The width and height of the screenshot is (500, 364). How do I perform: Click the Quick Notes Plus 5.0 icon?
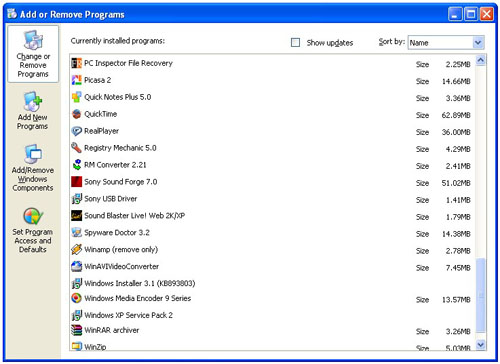coord(76,97)
